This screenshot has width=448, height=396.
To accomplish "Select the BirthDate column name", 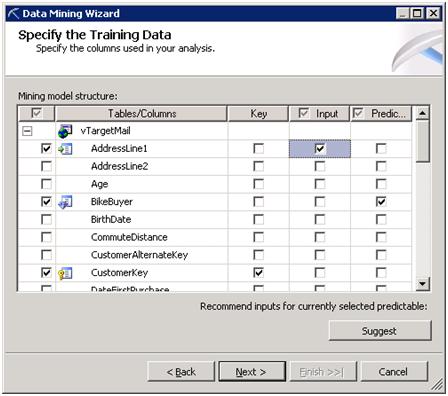I will coord(111,219).
